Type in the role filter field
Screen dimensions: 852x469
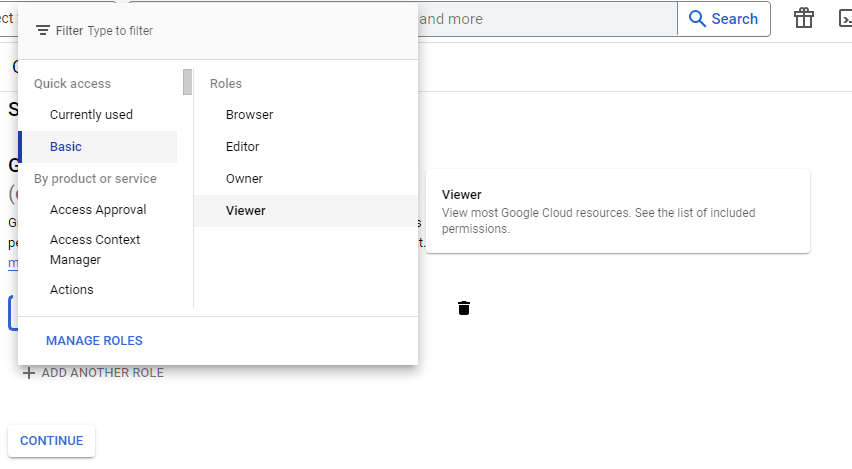240,31
